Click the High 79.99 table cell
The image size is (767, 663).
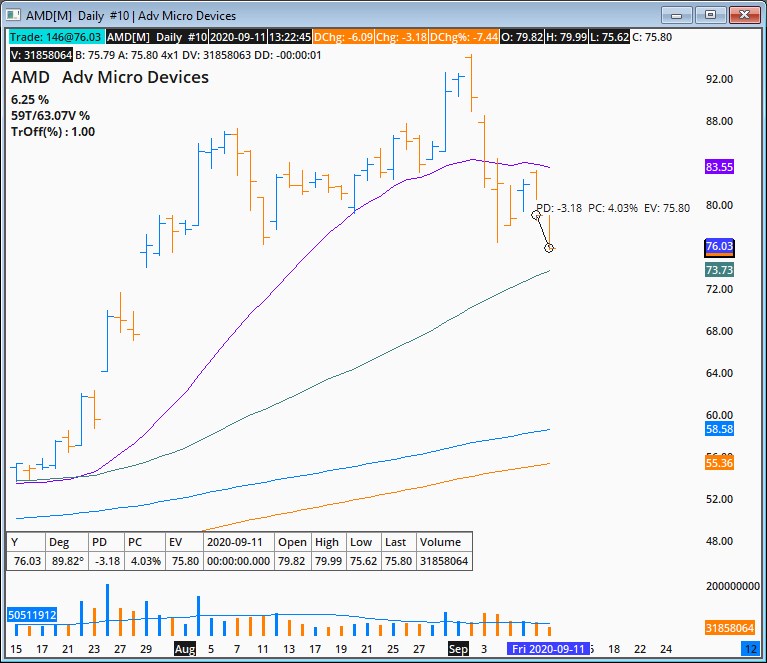(x=329, y=561)
